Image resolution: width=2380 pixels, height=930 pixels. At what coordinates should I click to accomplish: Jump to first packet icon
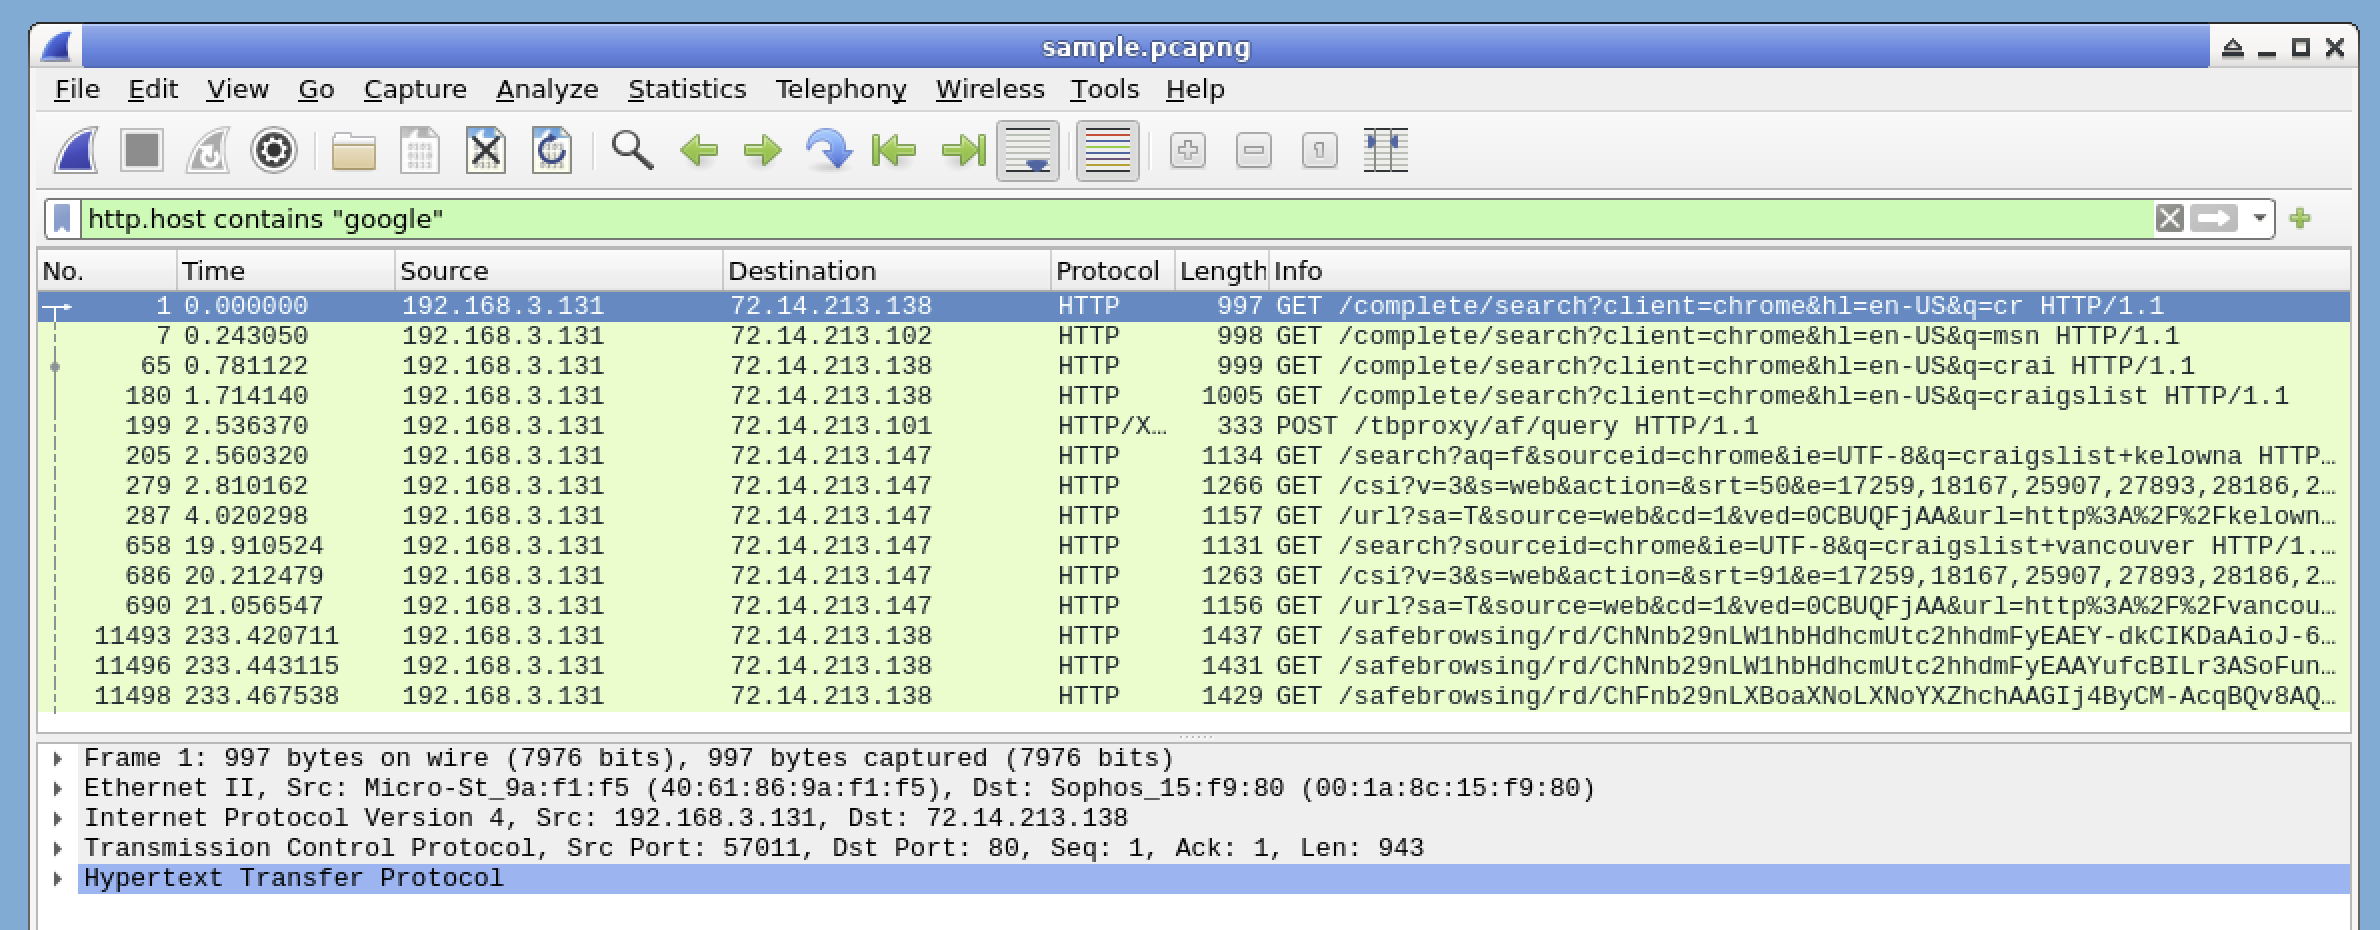coord(894,151)
